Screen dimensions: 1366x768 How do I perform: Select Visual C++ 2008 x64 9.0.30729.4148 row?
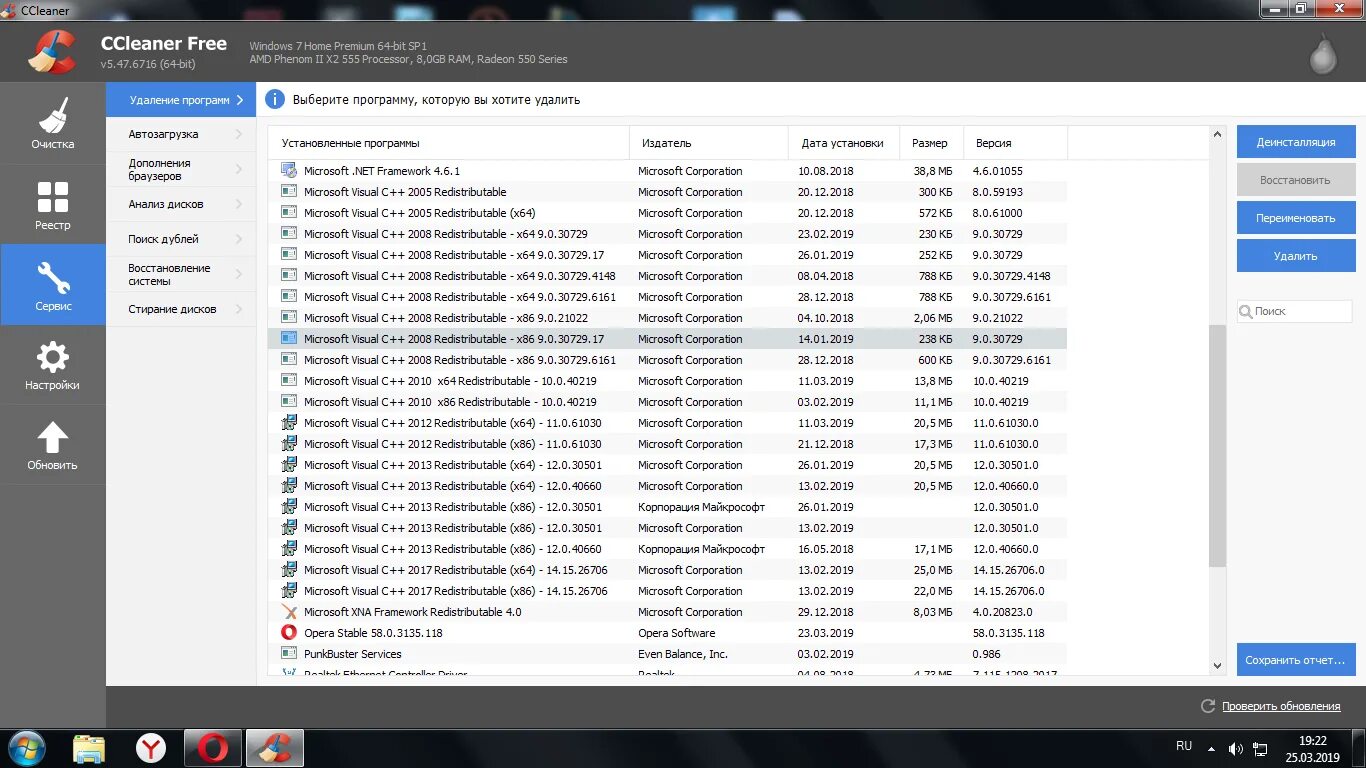click(668, 276)
